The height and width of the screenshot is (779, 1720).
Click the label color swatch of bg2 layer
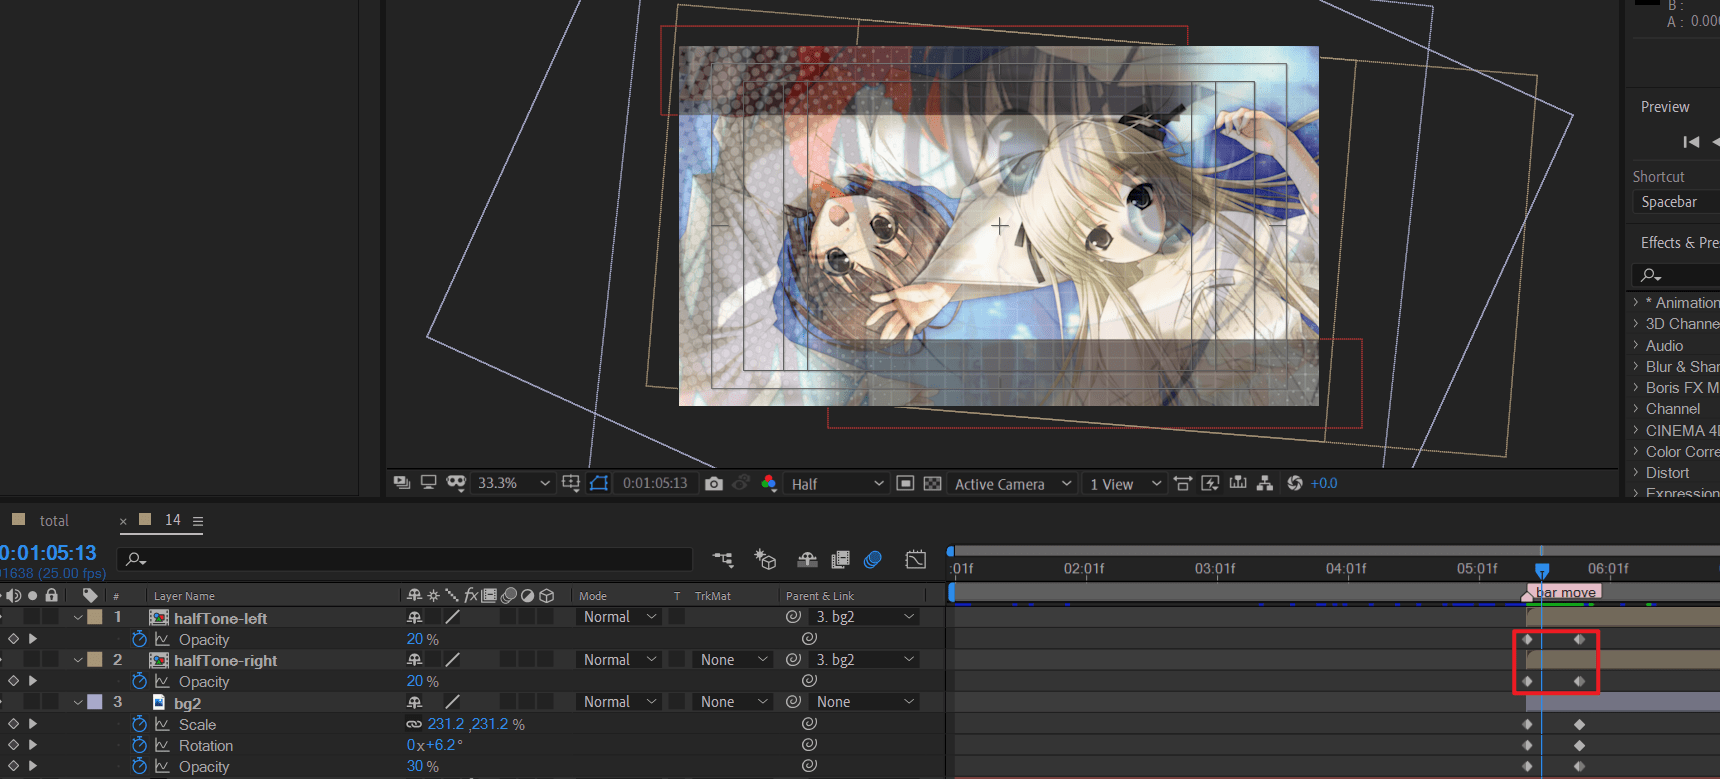coord(95,702)
